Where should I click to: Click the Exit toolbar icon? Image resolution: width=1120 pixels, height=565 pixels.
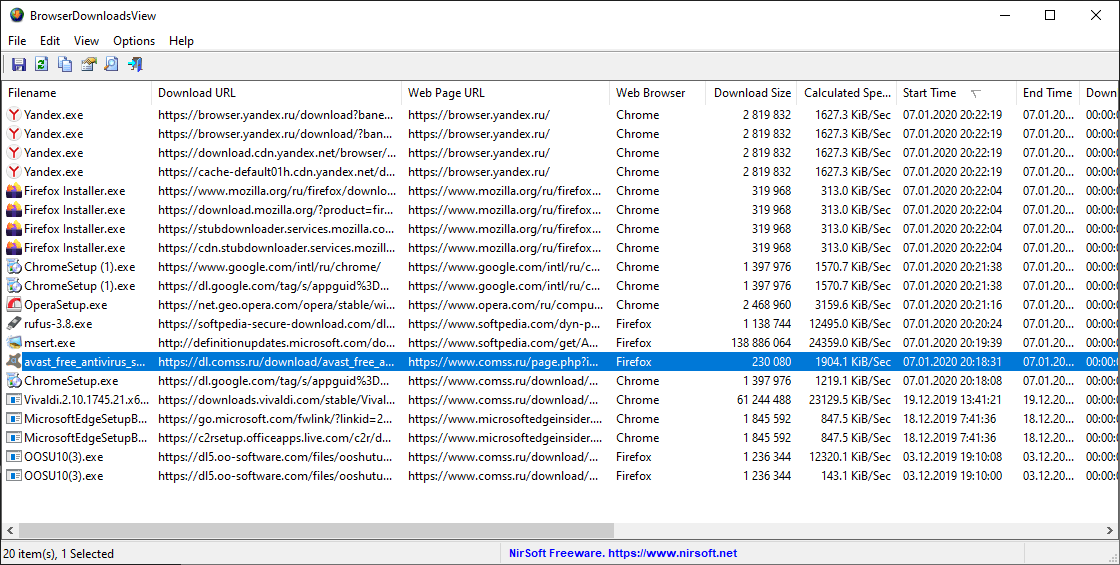(x=135, y=64)
